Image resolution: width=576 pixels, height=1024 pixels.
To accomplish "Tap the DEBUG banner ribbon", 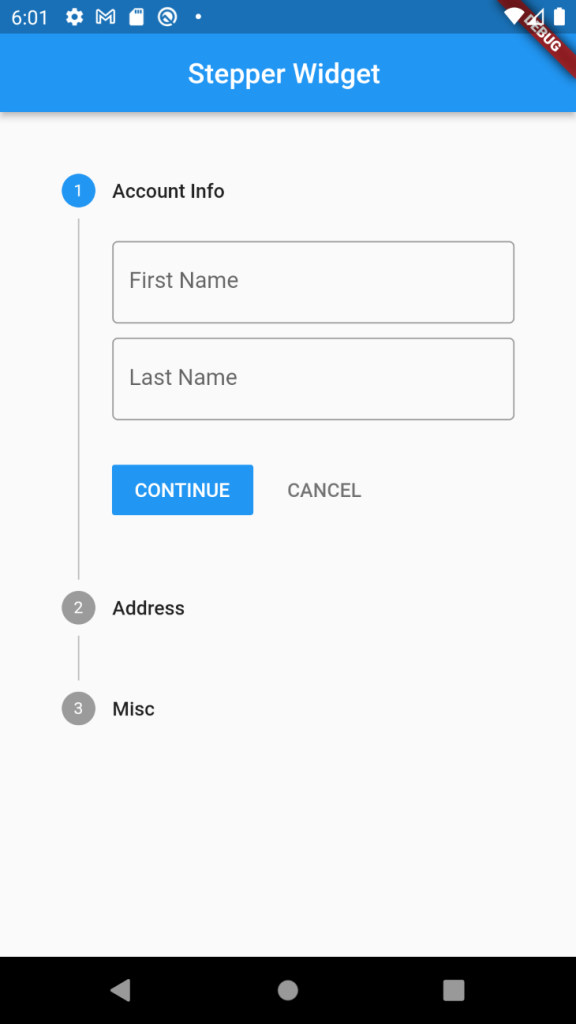I will coord(544,36).
